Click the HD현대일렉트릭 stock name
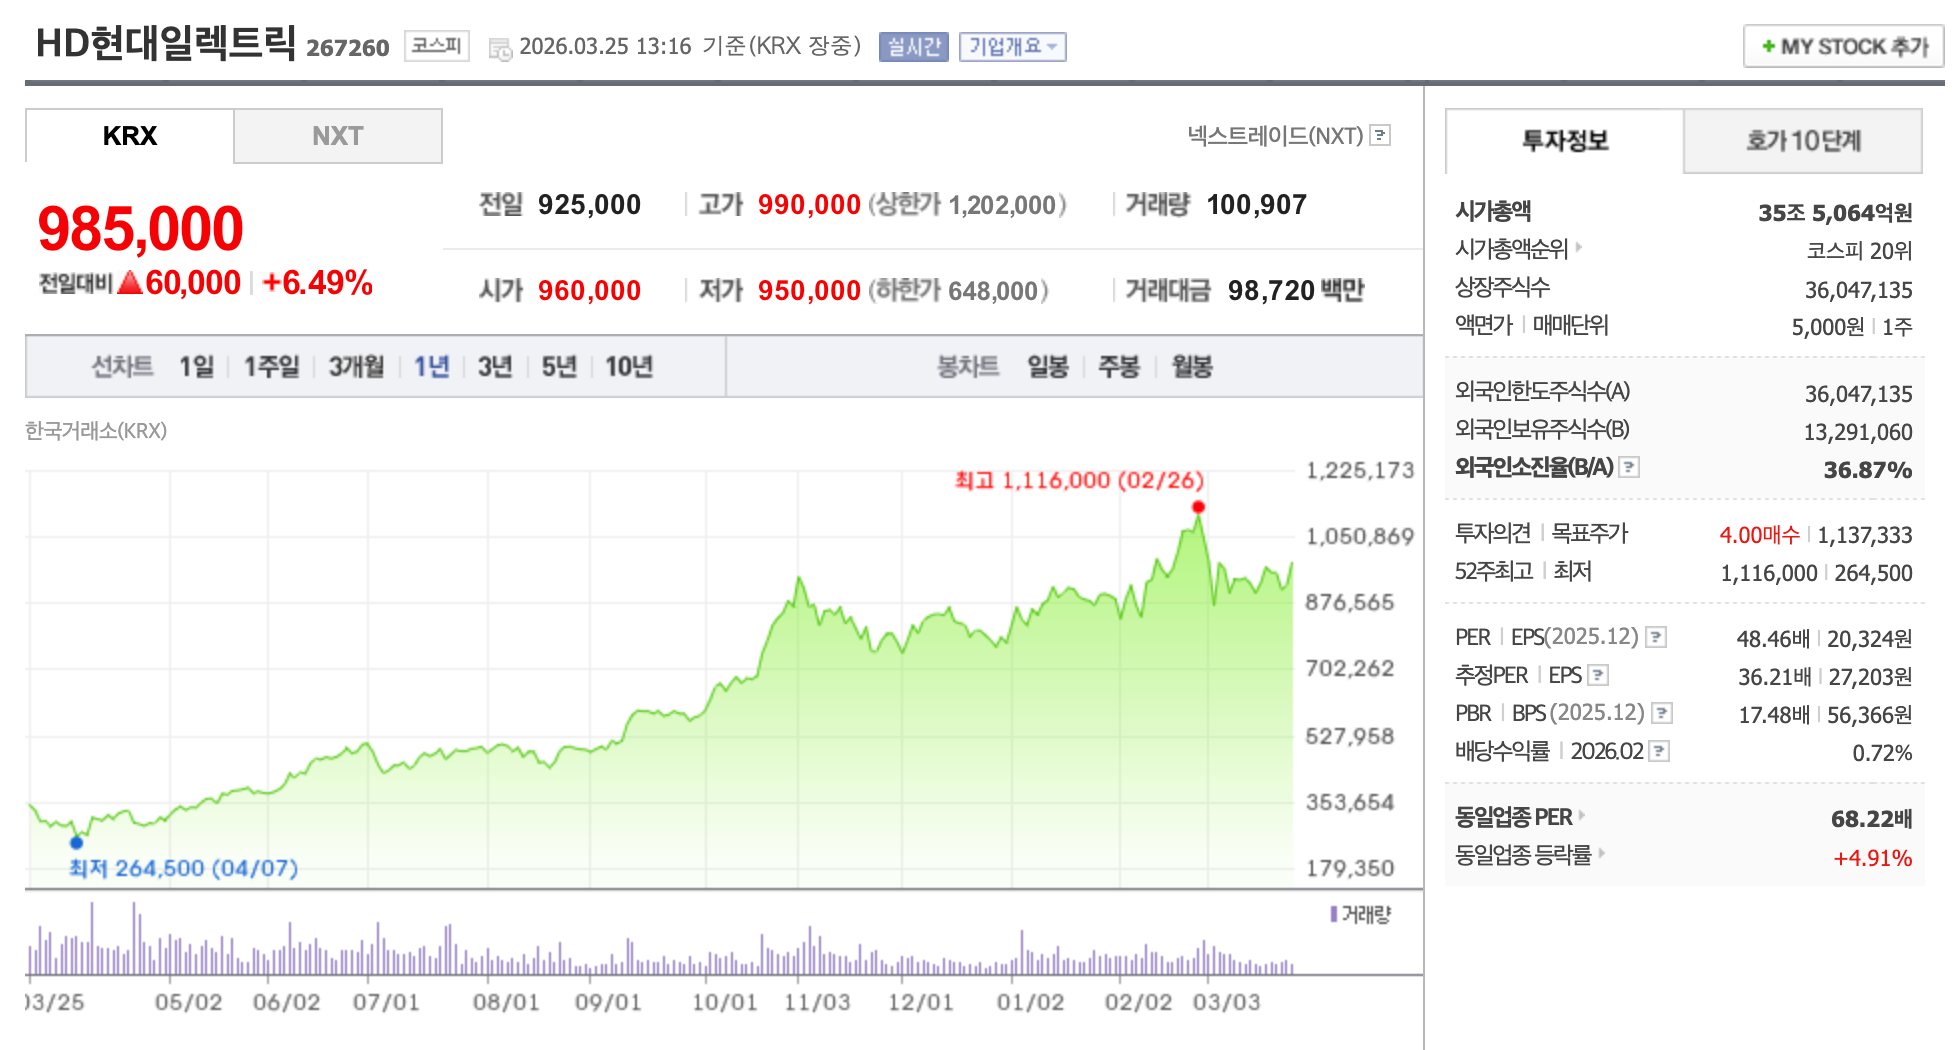1952x1050 pixels. click(x=165, y=43)
